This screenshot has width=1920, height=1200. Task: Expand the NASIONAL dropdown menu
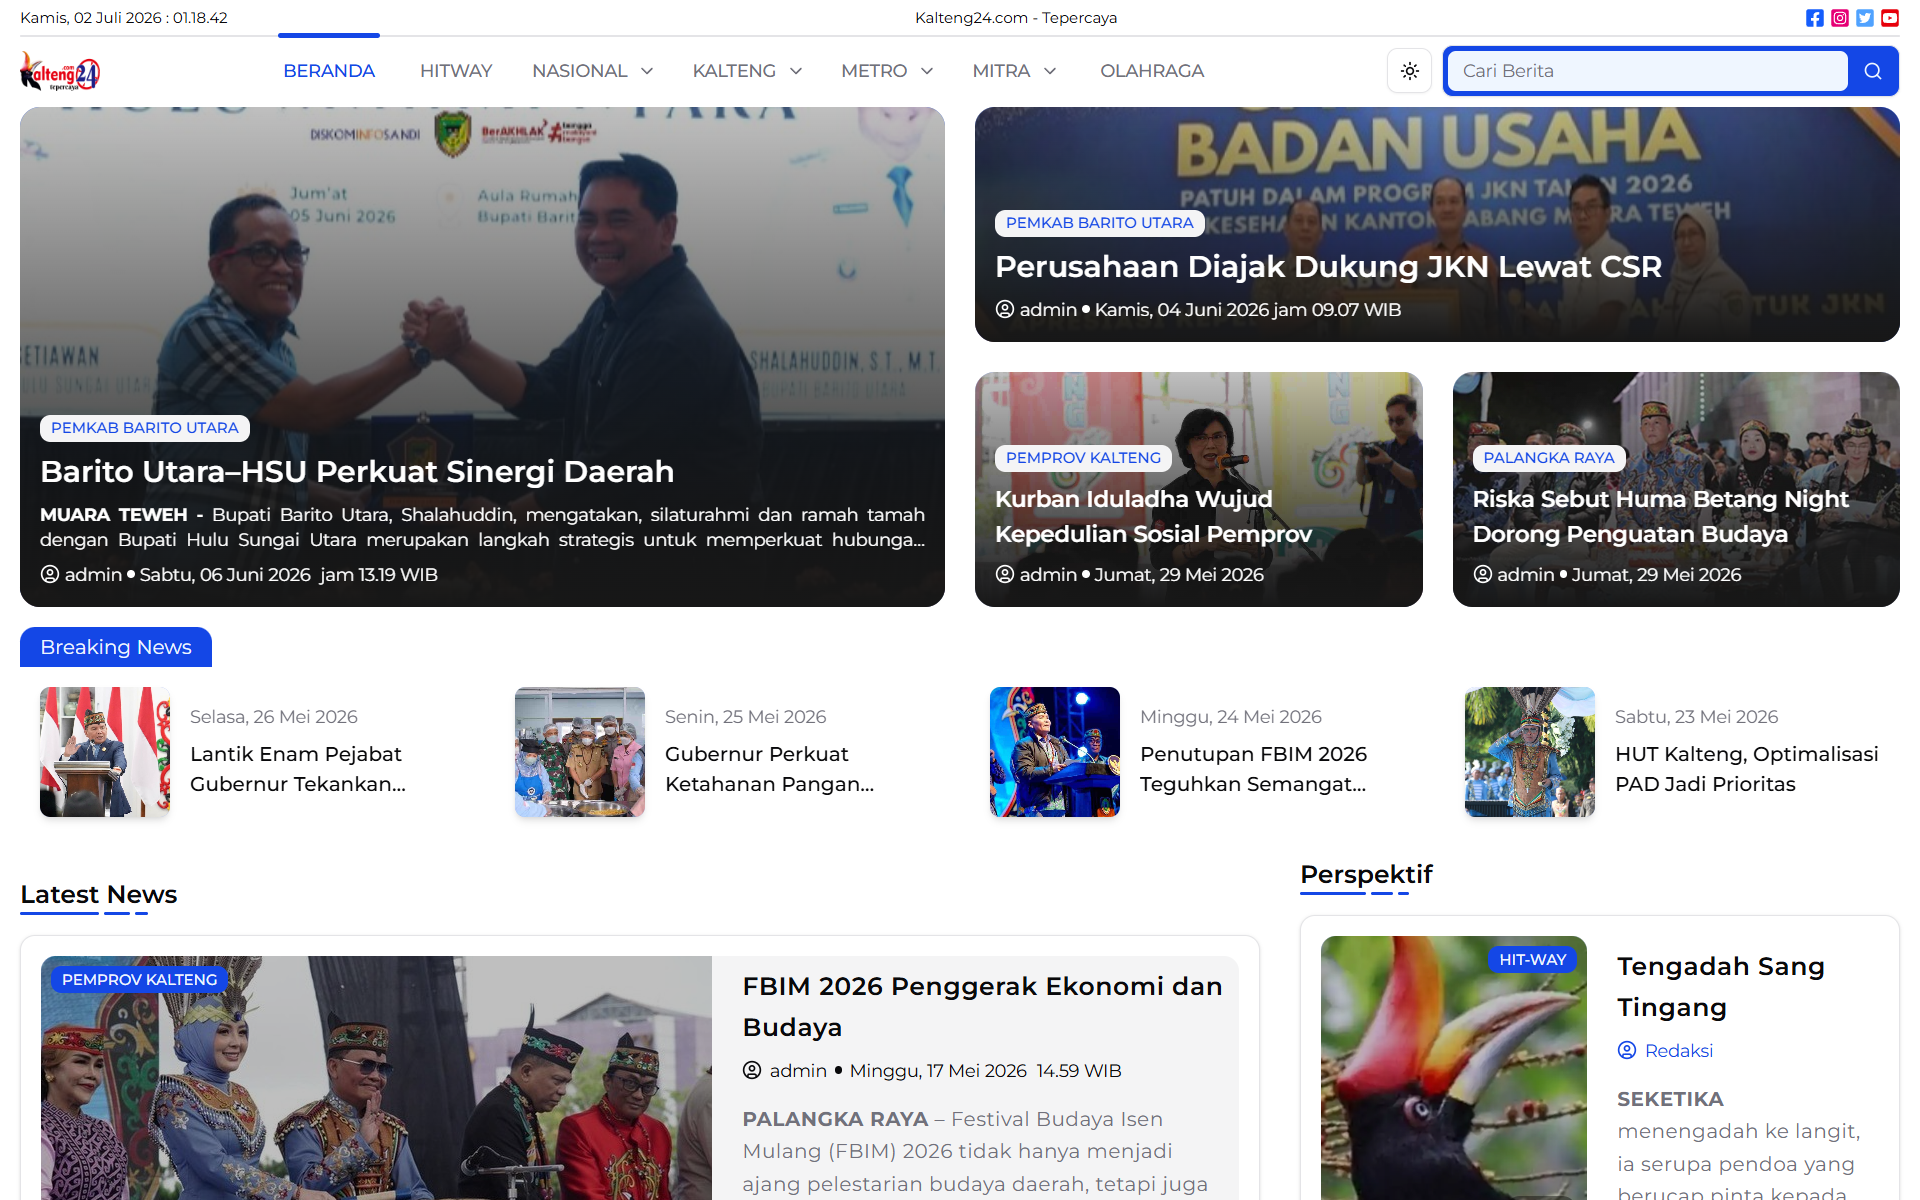[x=593, y=71]
